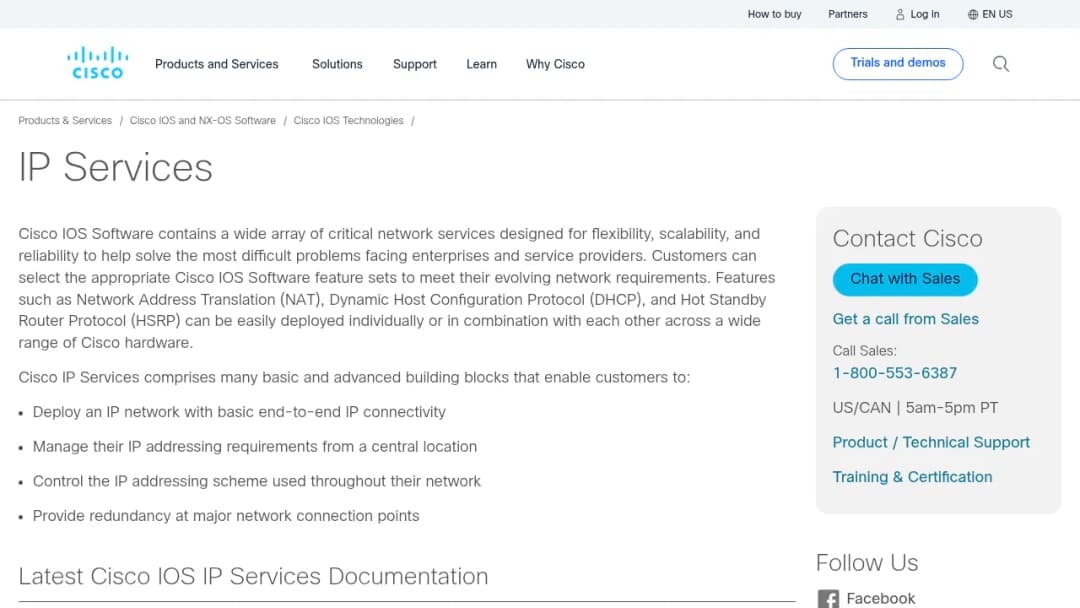Click sentence 'Cisco IP Services comprises many basic'
This screenshot has height=608, width=1080.
pos(354,377)
